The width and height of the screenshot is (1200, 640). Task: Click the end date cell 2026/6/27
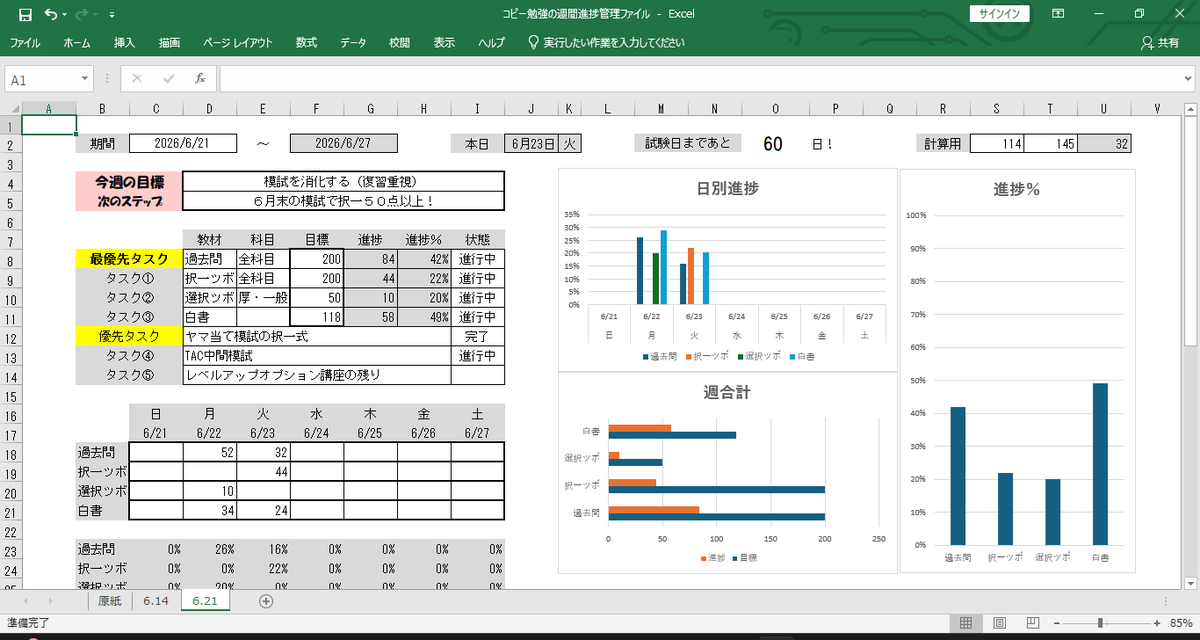[343, 144]
